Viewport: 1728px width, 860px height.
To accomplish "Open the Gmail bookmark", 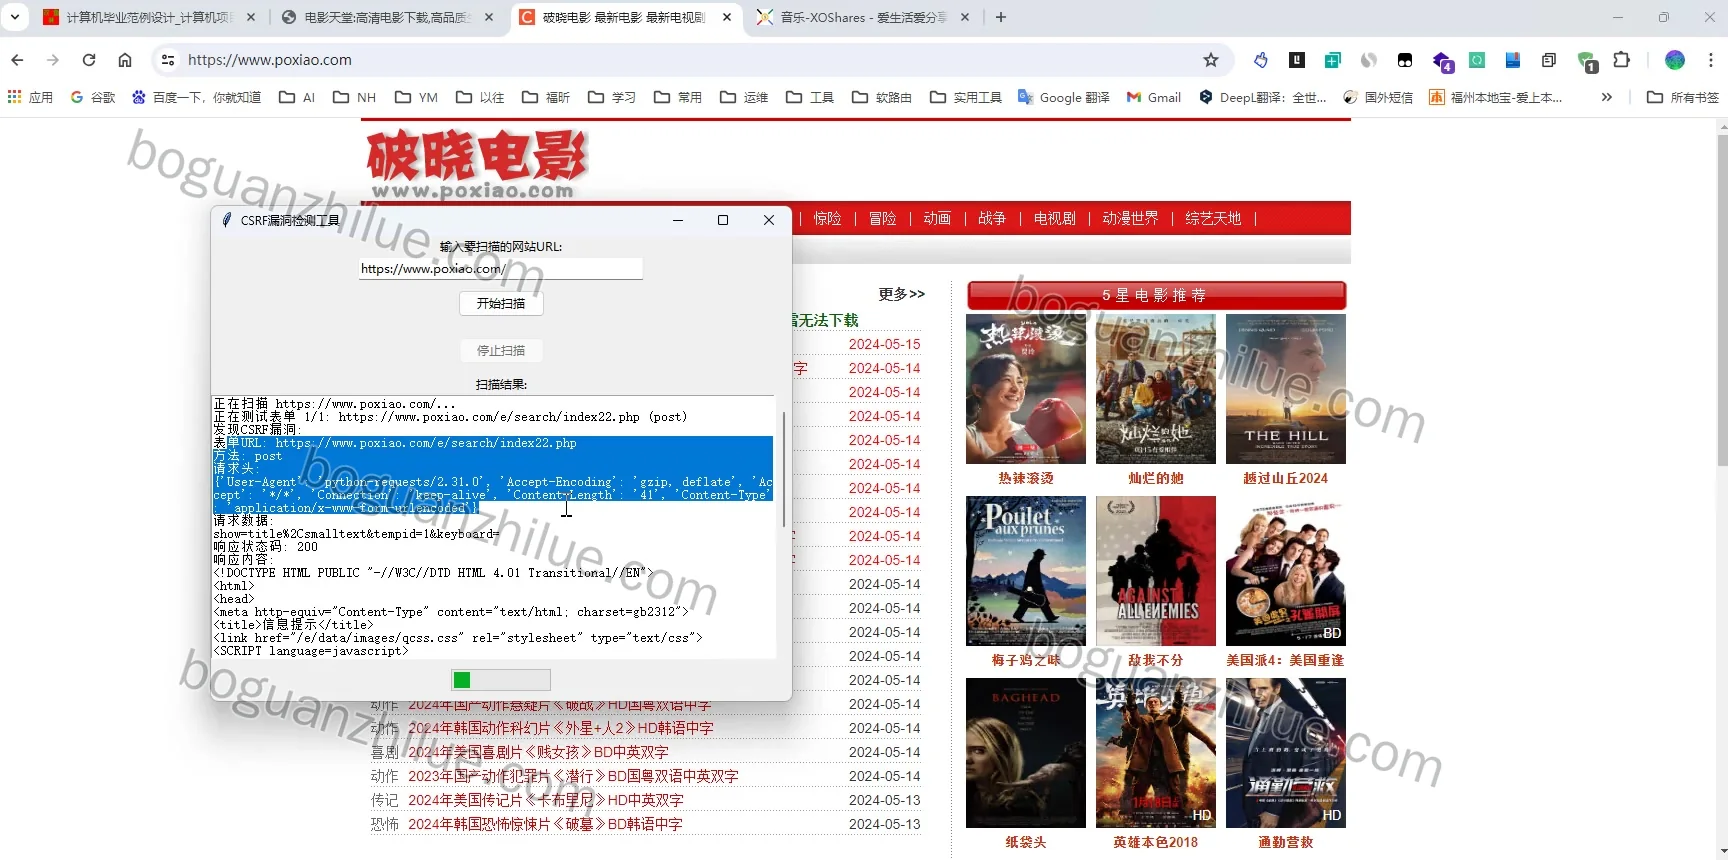I will click(x=1154, y=97).
